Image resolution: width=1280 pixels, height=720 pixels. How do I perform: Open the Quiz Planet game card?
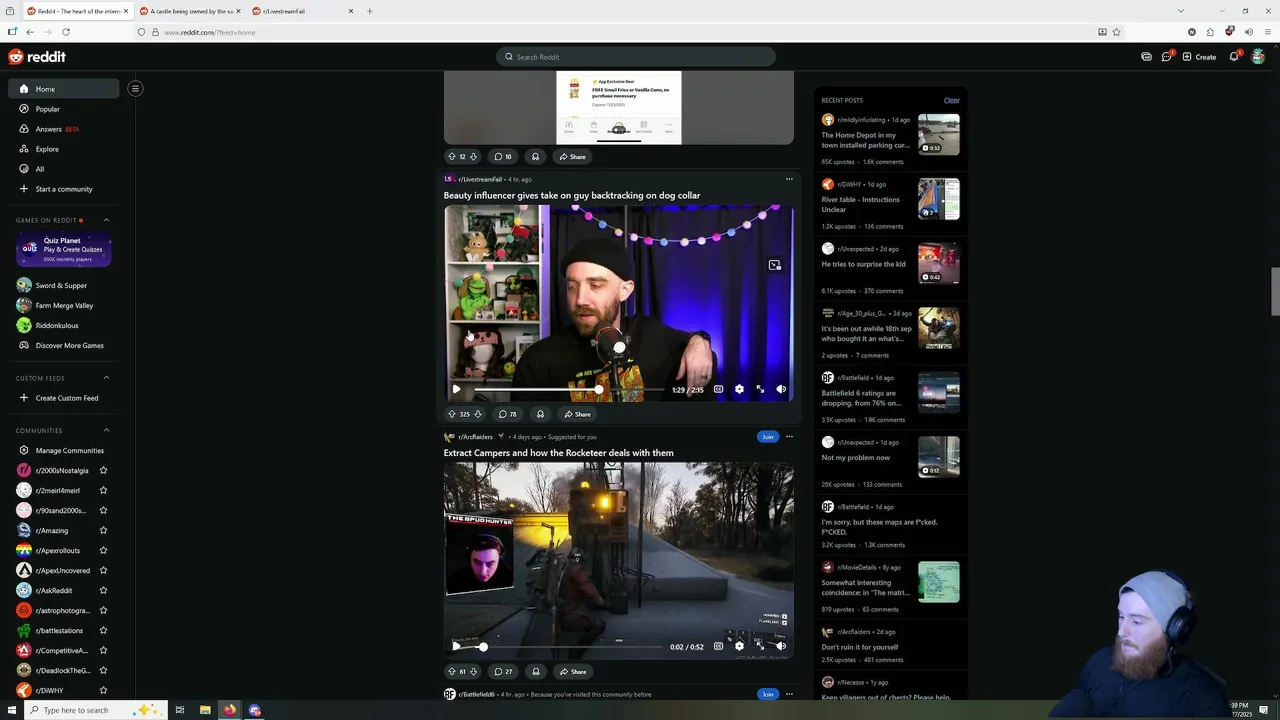tap(63, 249)
